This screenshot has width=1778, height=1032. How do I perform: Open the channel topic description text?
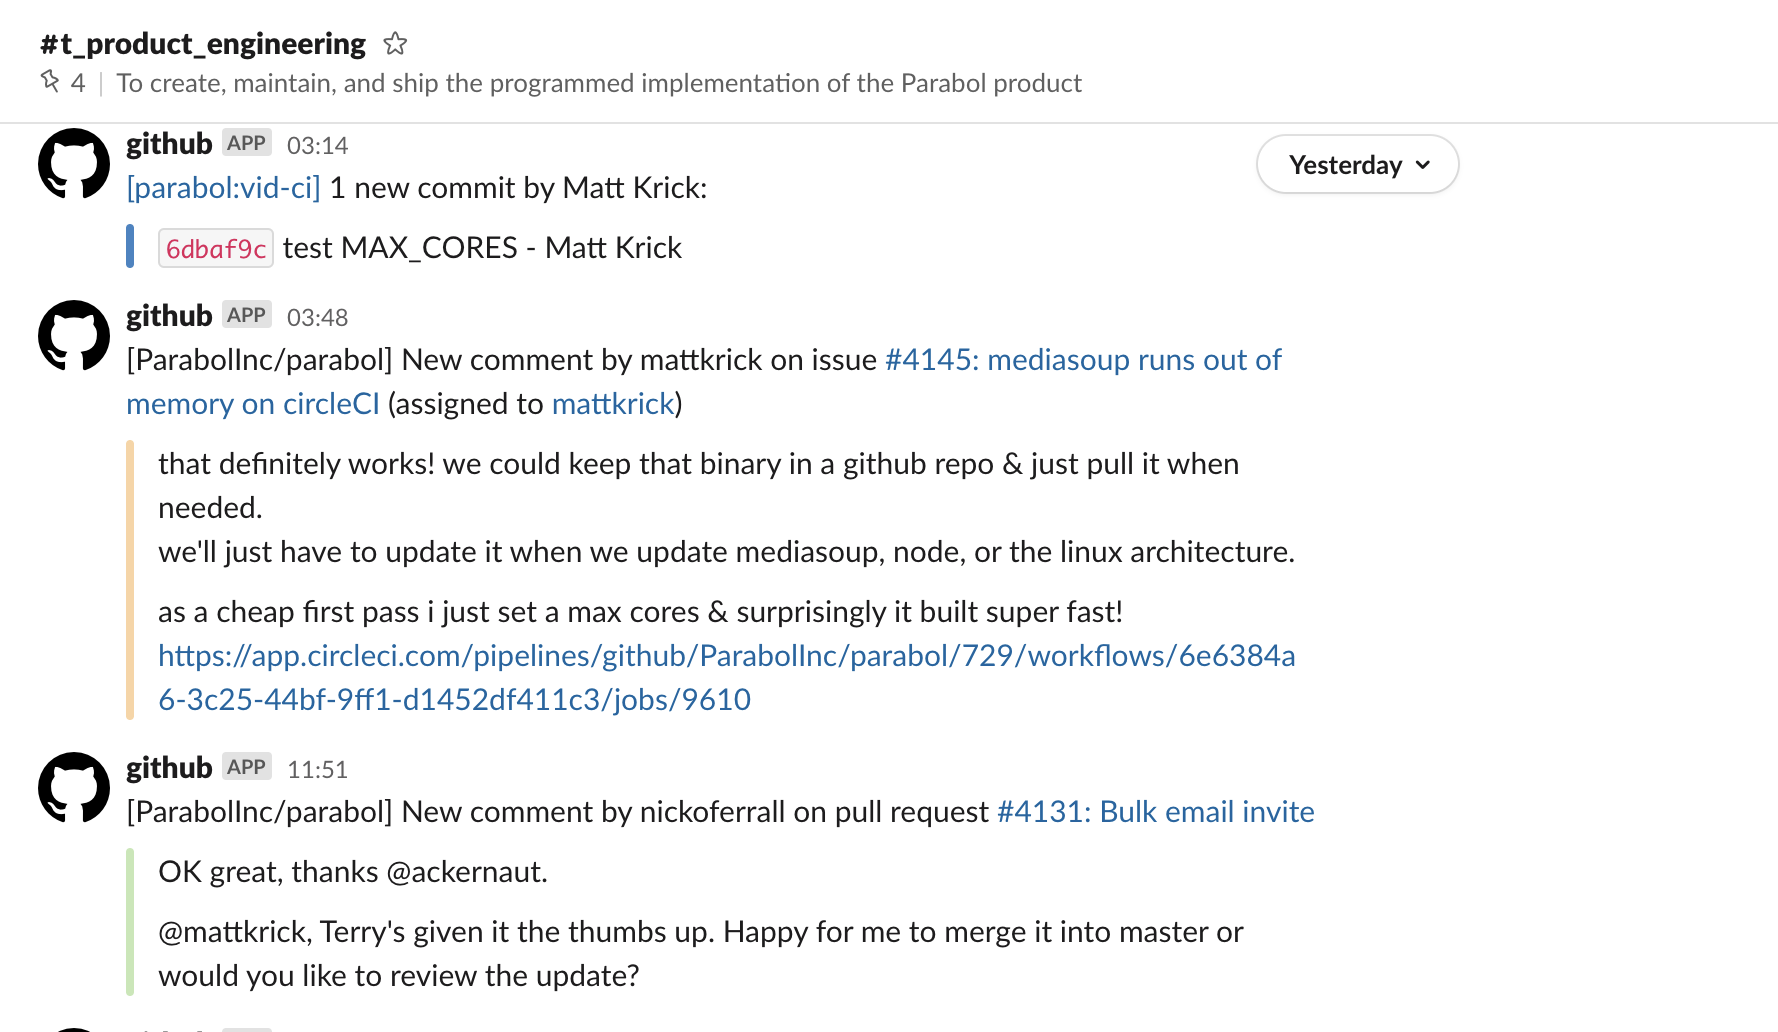click(x=598, y=83)
